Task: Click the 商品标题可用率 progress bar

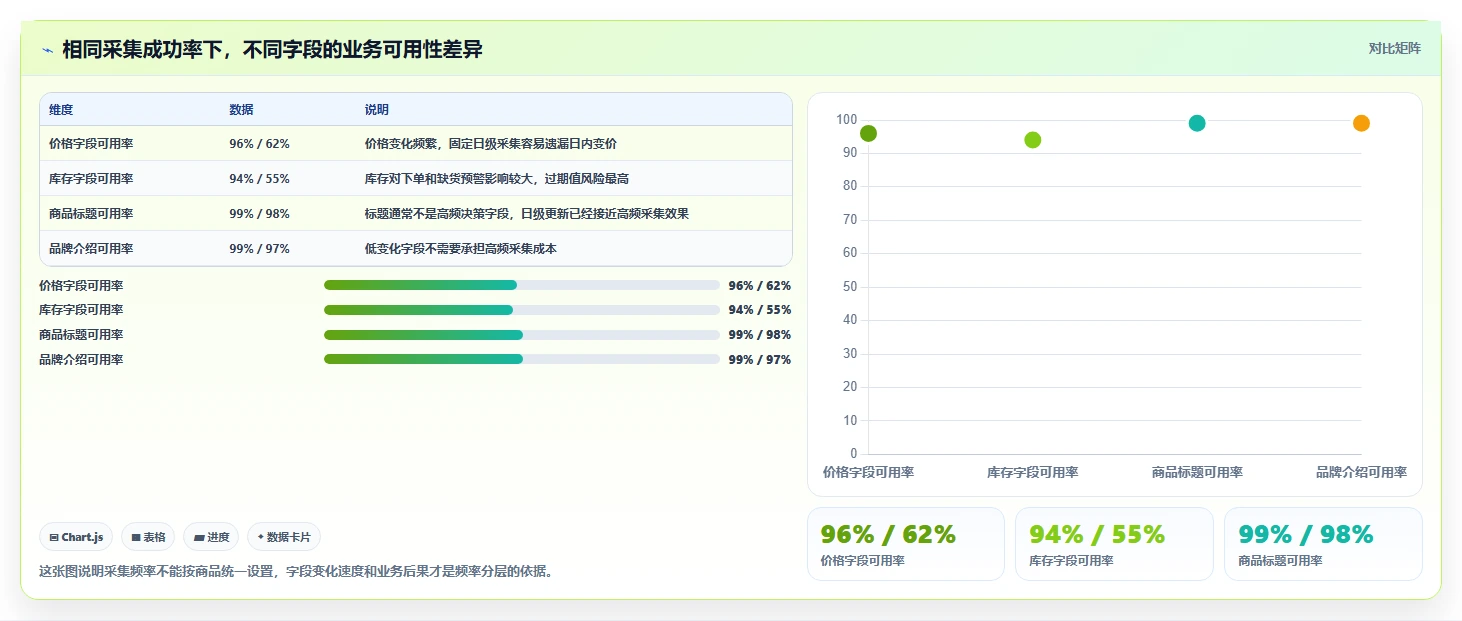Action: [x=522, y=335]
